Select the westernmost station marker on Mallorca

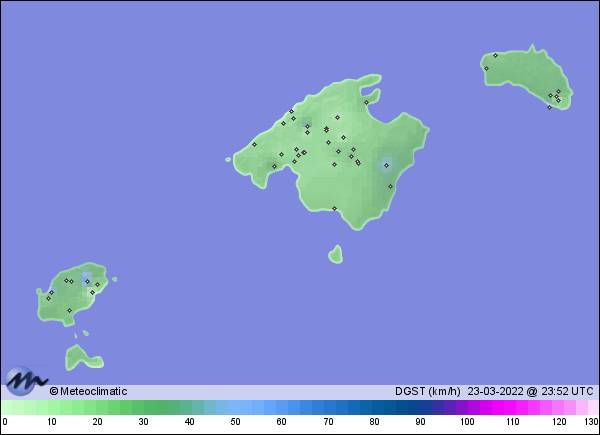point(254,144)
